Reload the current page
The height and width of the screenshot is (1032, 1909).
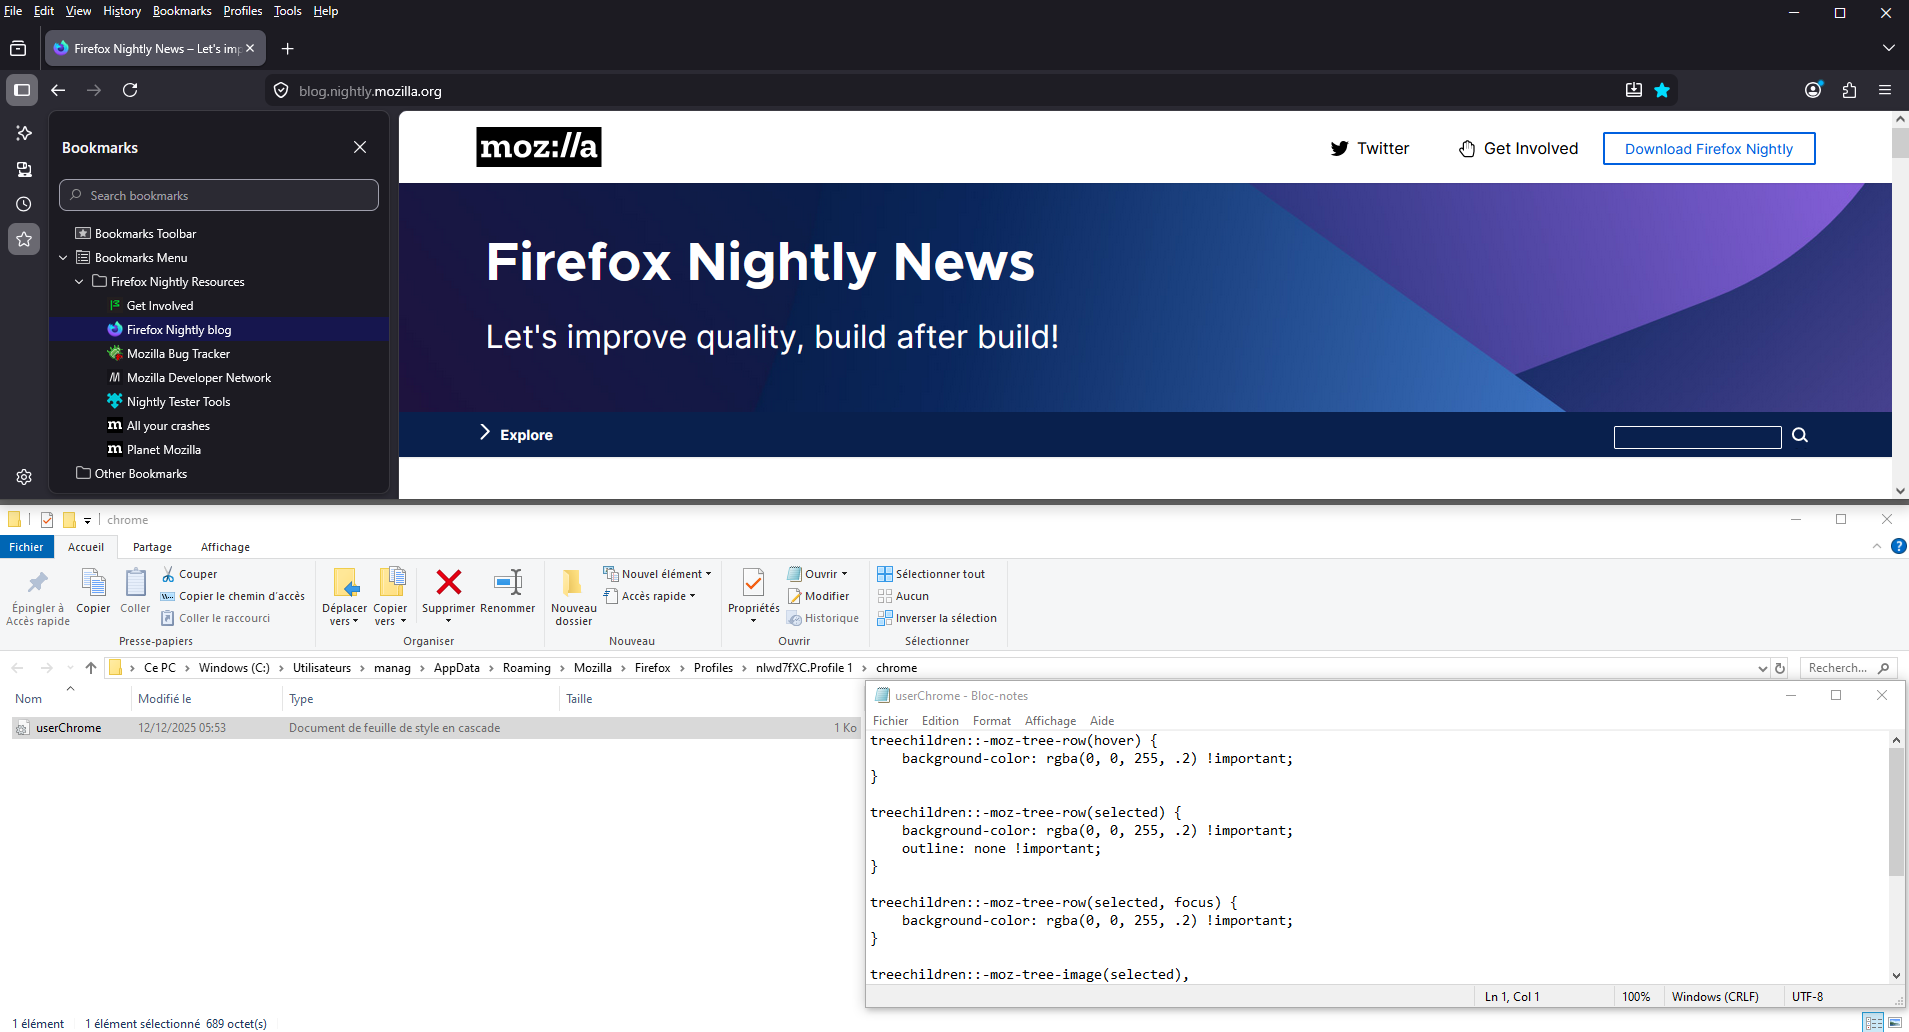(x=130, y=90)
